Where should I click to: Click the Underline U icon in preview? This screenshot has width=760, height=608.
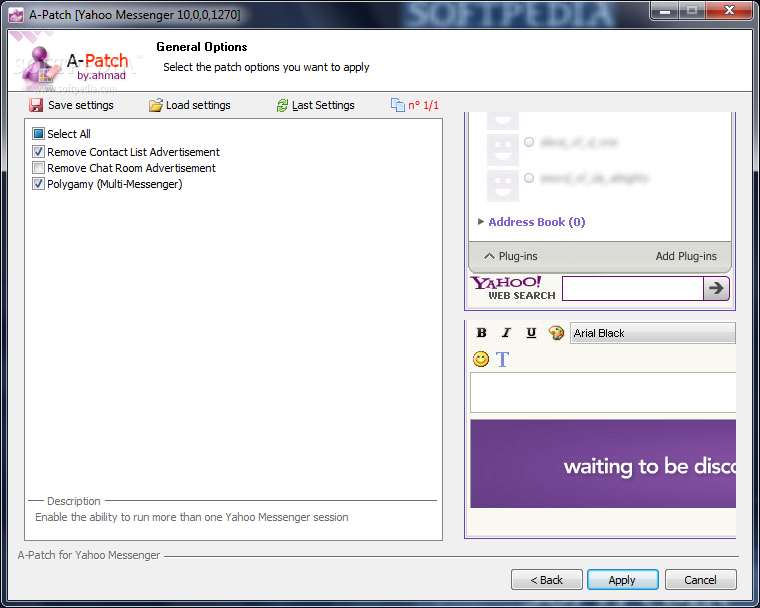531,333
